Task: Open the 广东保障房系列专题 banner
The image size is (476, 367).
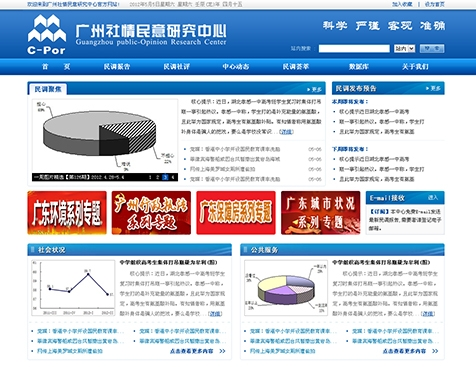Action: click(x=236, y=213)
